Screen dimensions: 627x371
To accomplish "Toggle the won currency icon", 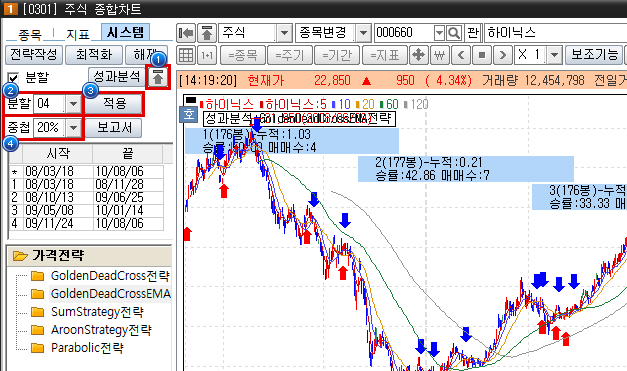I will (x=439, y=55).
